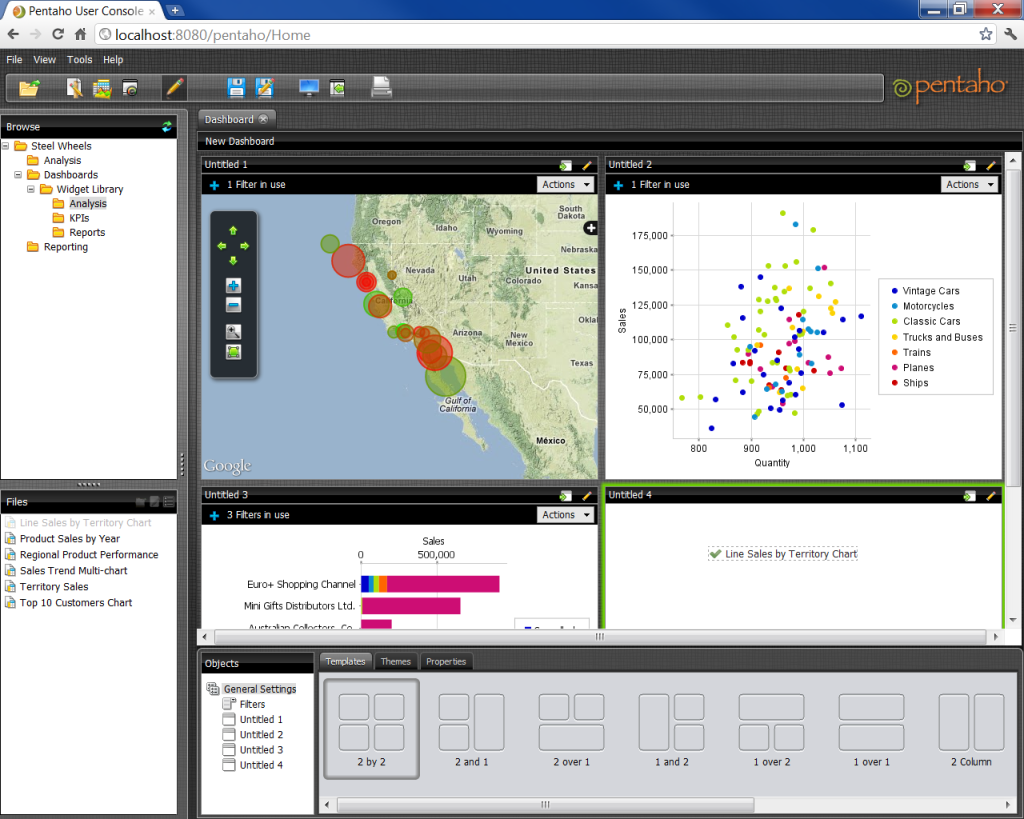
Task: Select Untitled 3 in Objects list
Action: pyautogui.click(x=261, y=750)
